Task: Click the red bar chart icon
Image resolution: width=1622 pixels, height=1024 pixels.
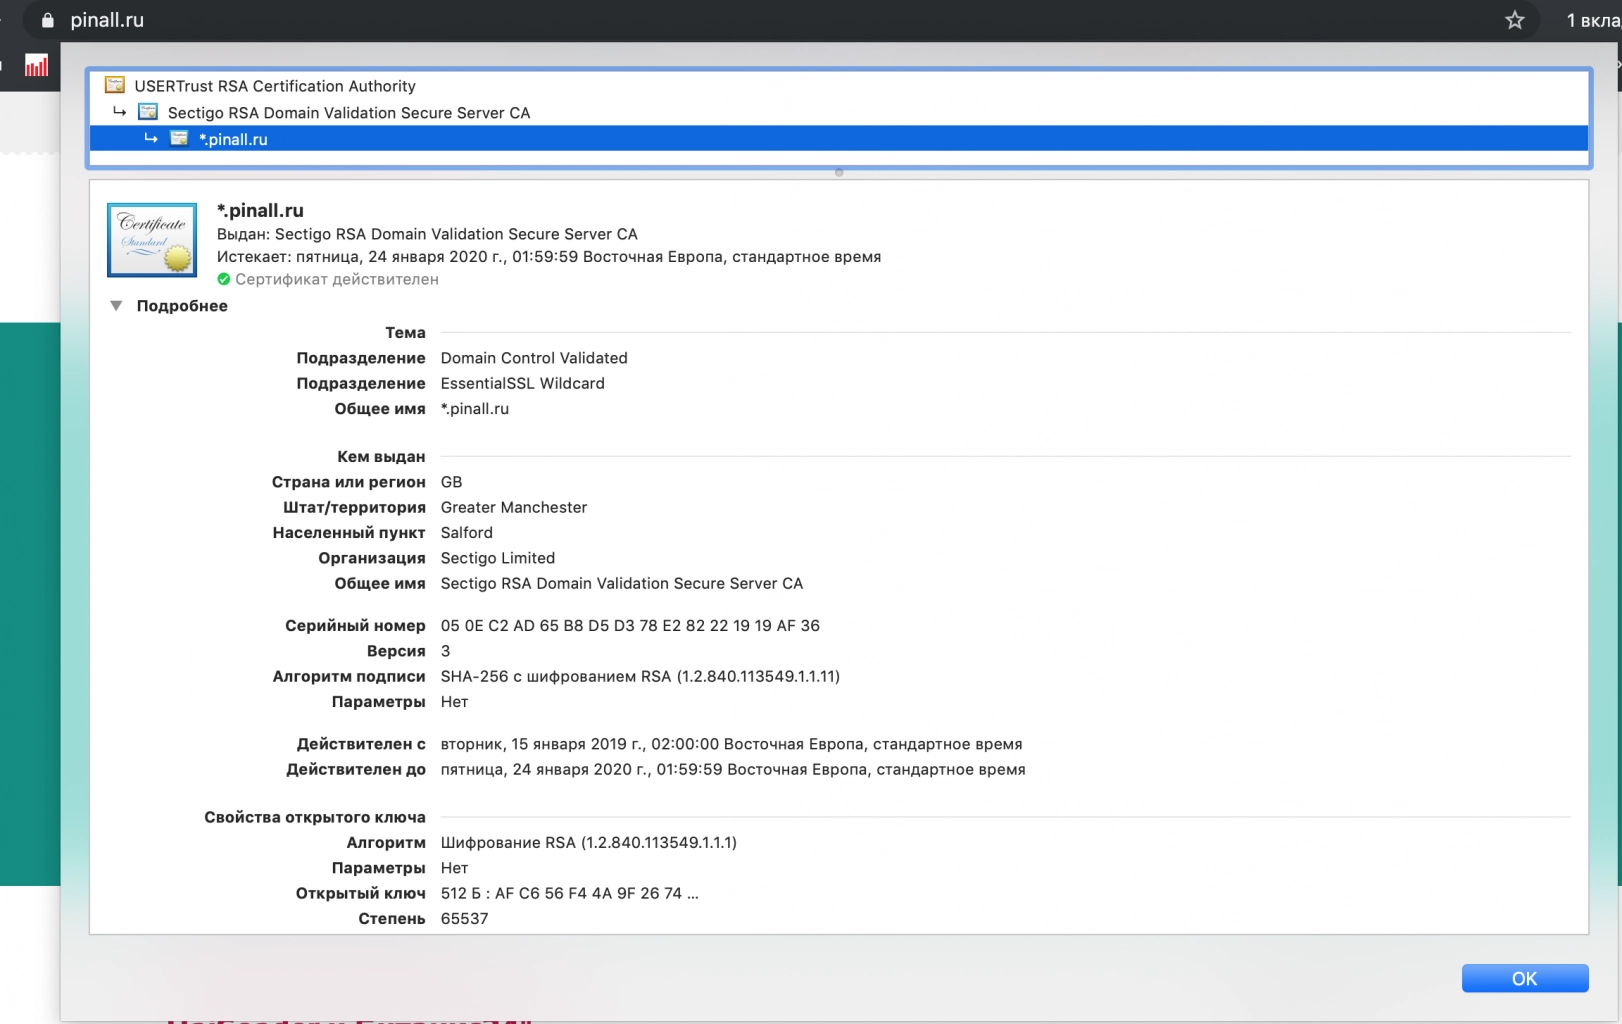Action: [37, 66]
